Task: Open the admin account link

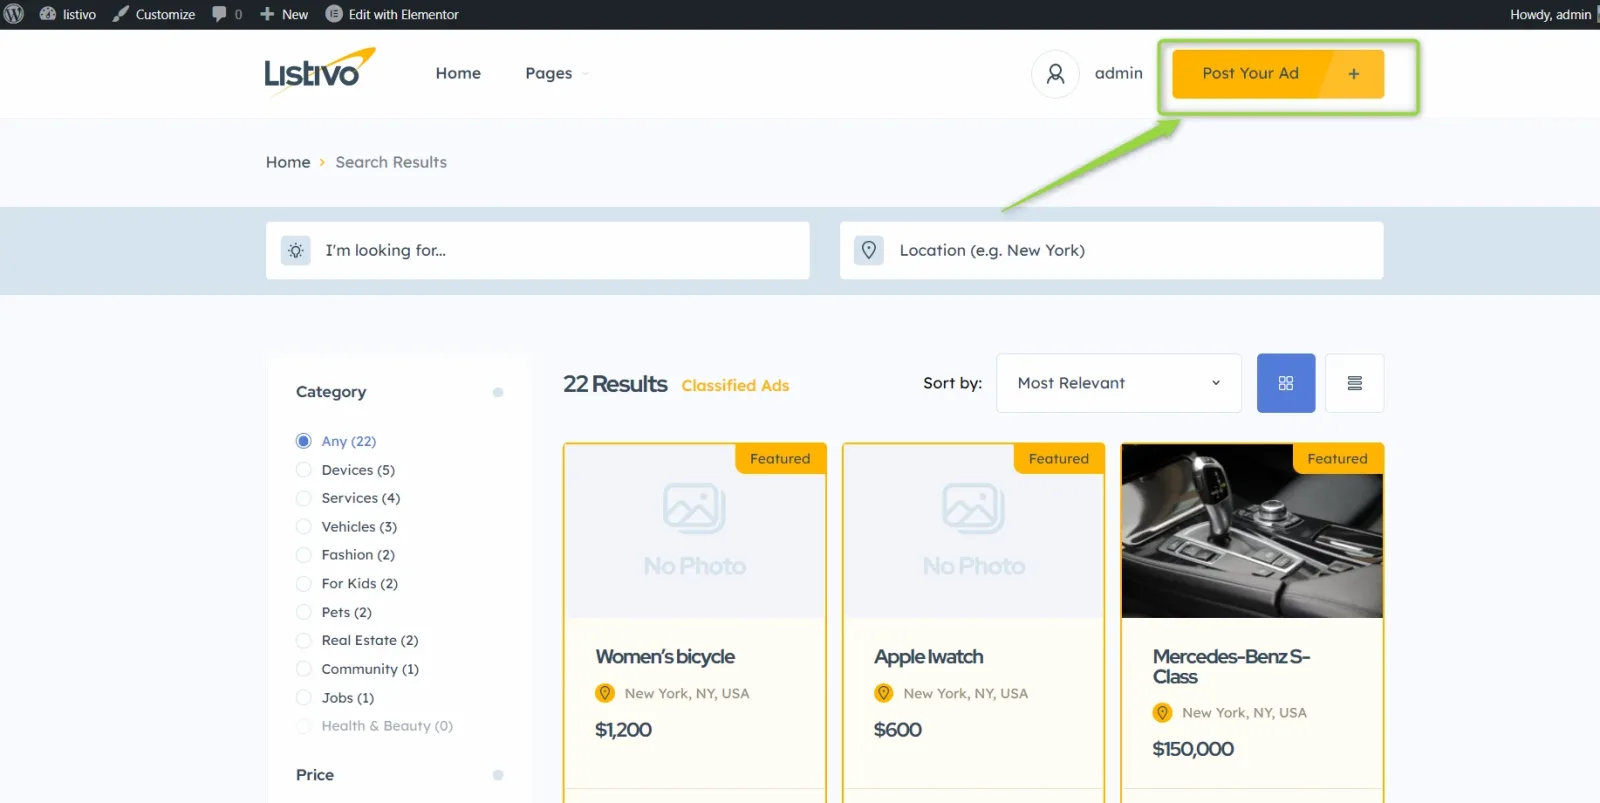Action: coord(1118,73)
